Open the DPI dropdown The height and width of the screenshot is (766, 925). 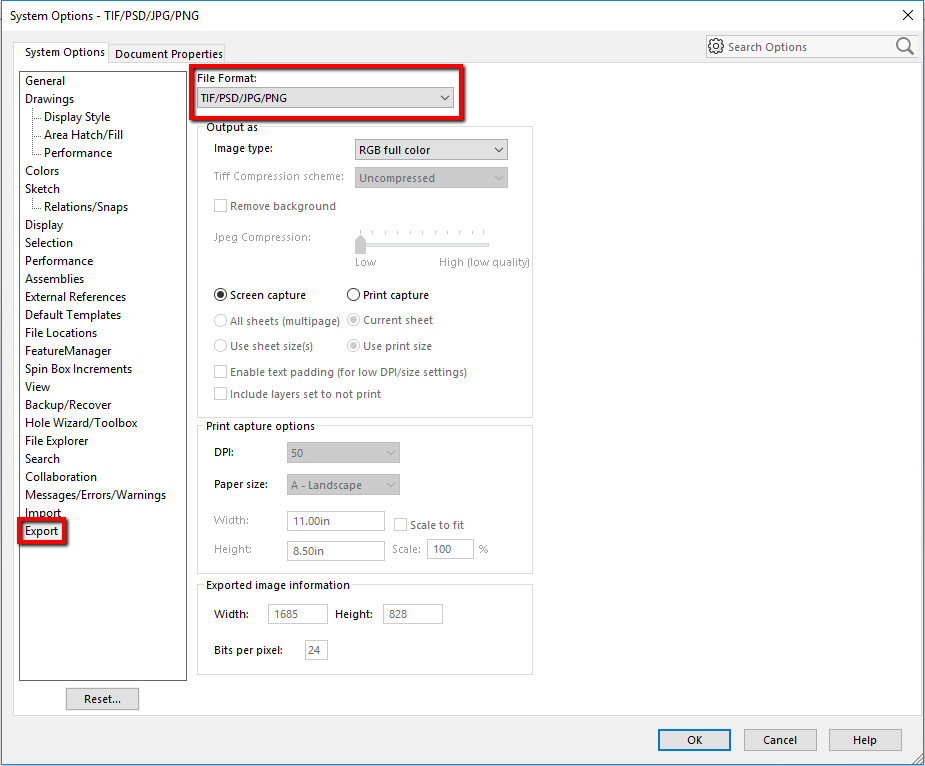tap(343, 453)
